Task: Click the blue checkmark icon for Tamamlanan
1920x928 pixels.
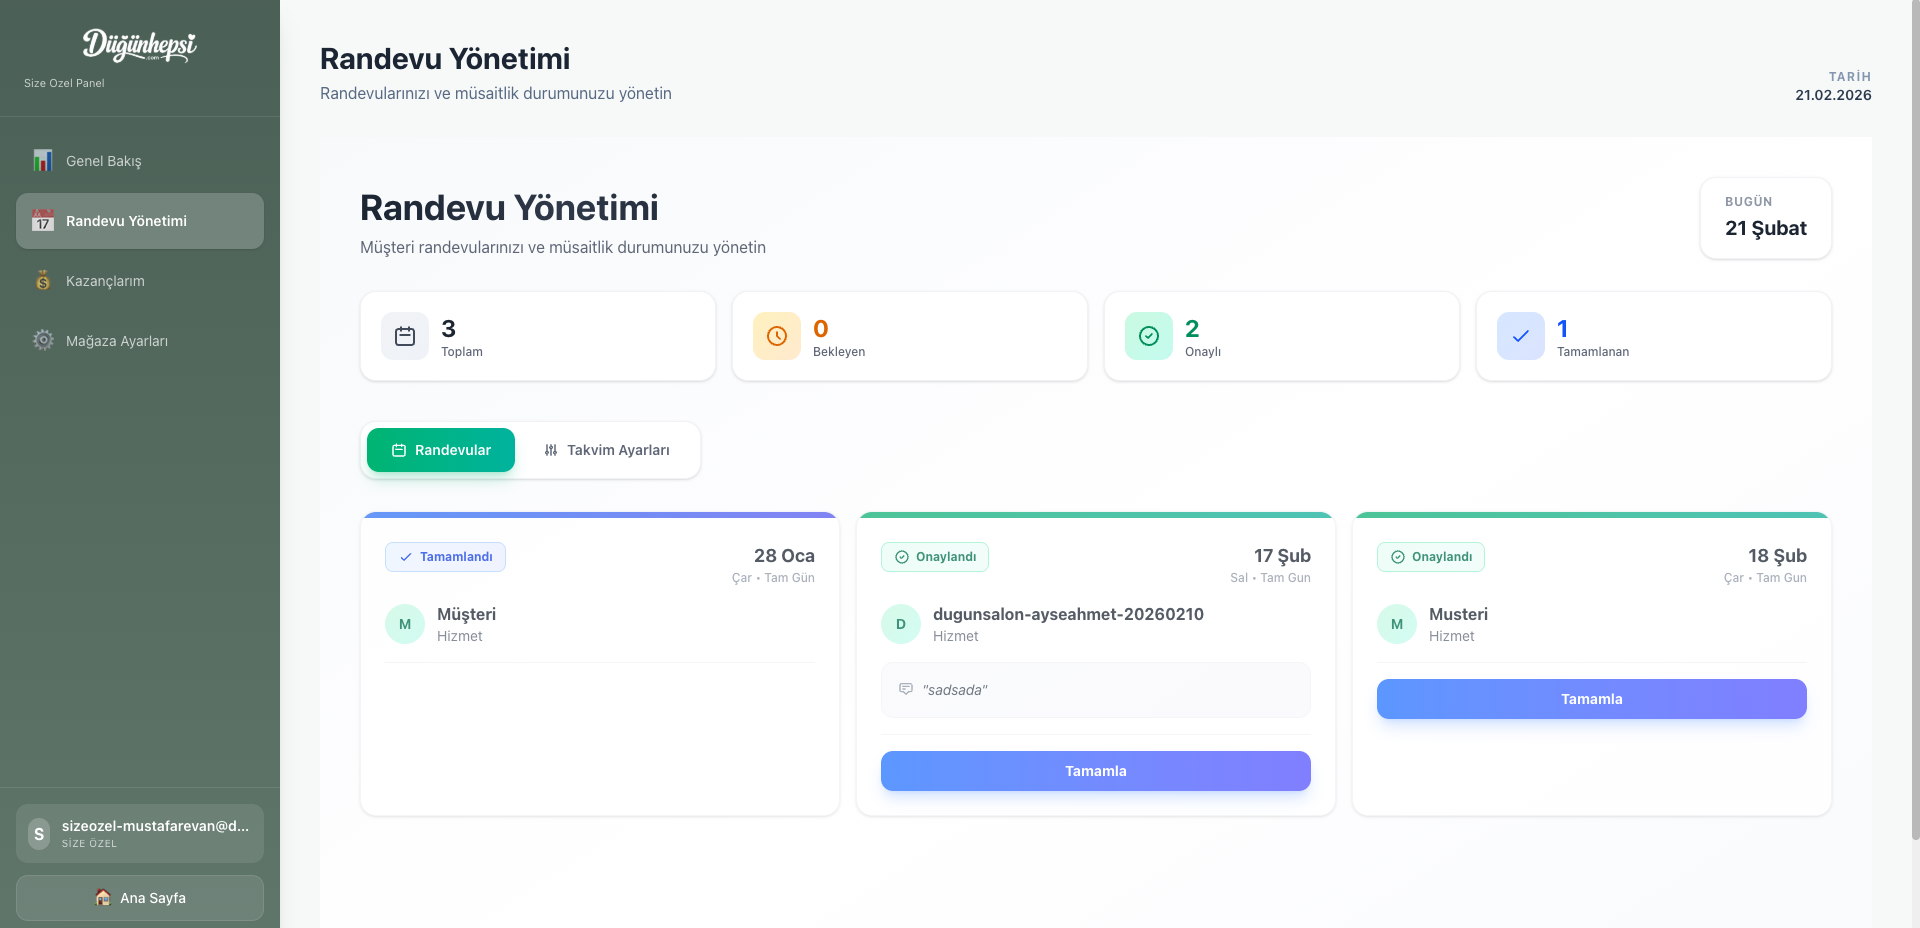Action: tap(1521, 336)
